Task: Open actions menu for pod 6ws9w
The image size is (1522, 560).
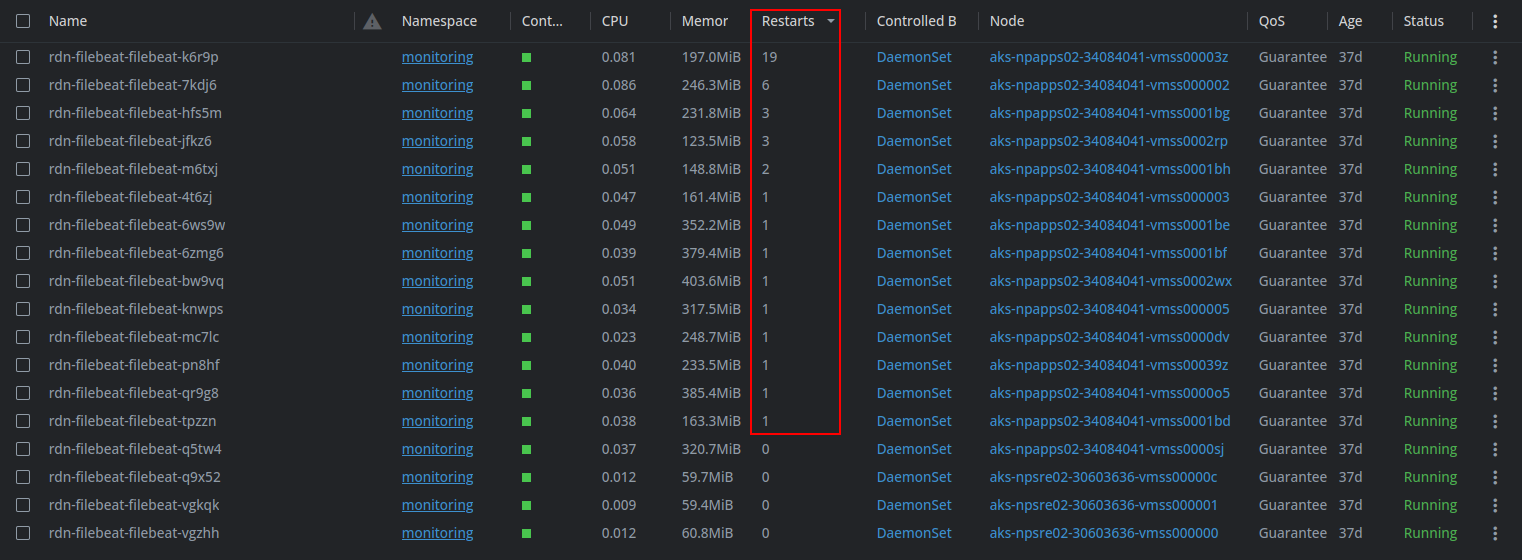Action: coord(1495,225)
